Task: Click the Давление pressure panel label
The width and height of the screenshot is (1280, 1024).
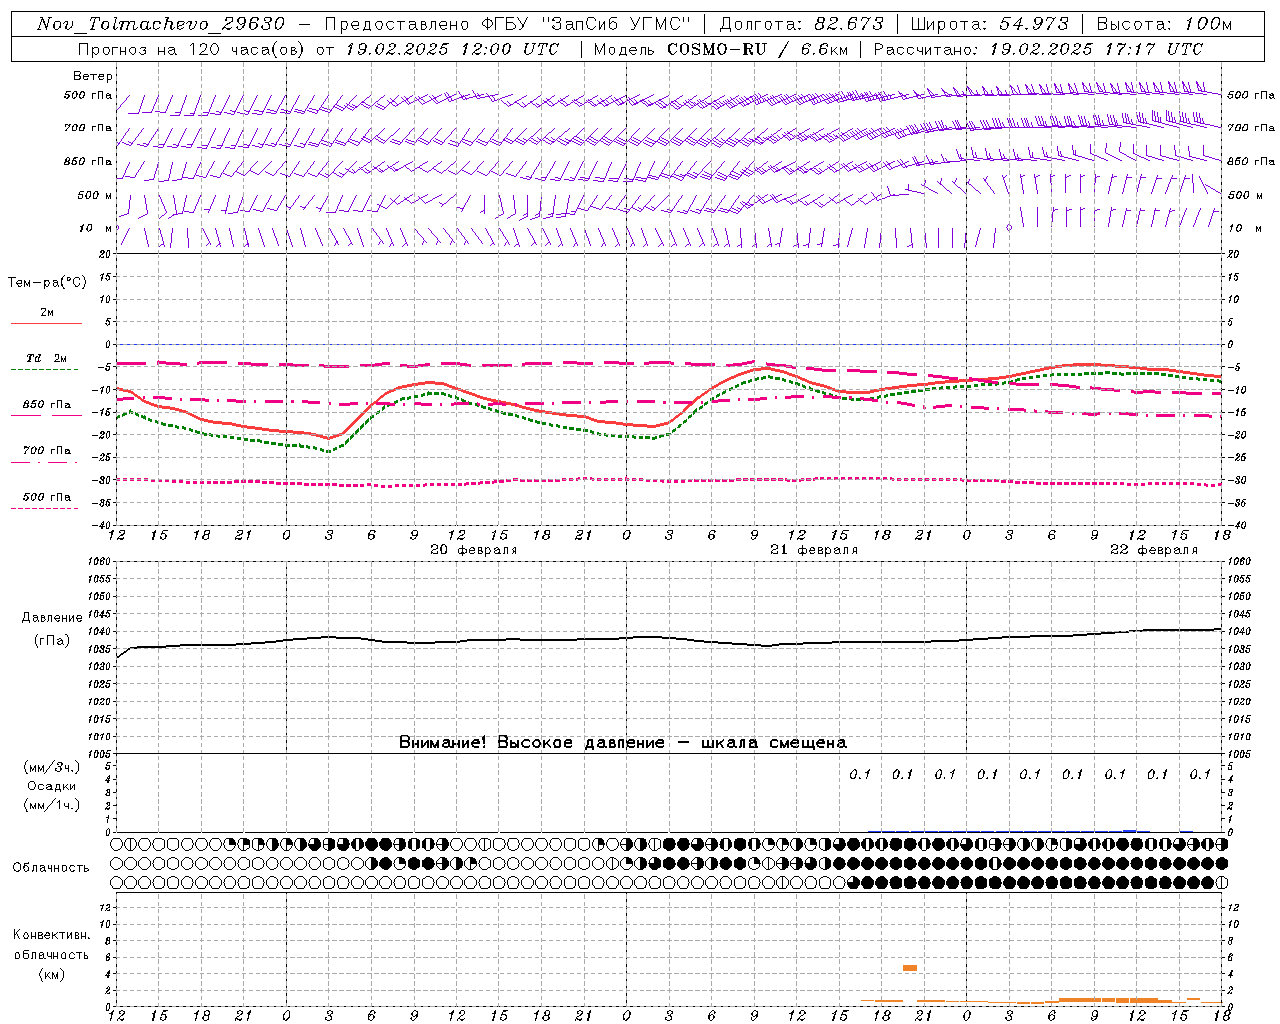Action: (x=52, y=618)
